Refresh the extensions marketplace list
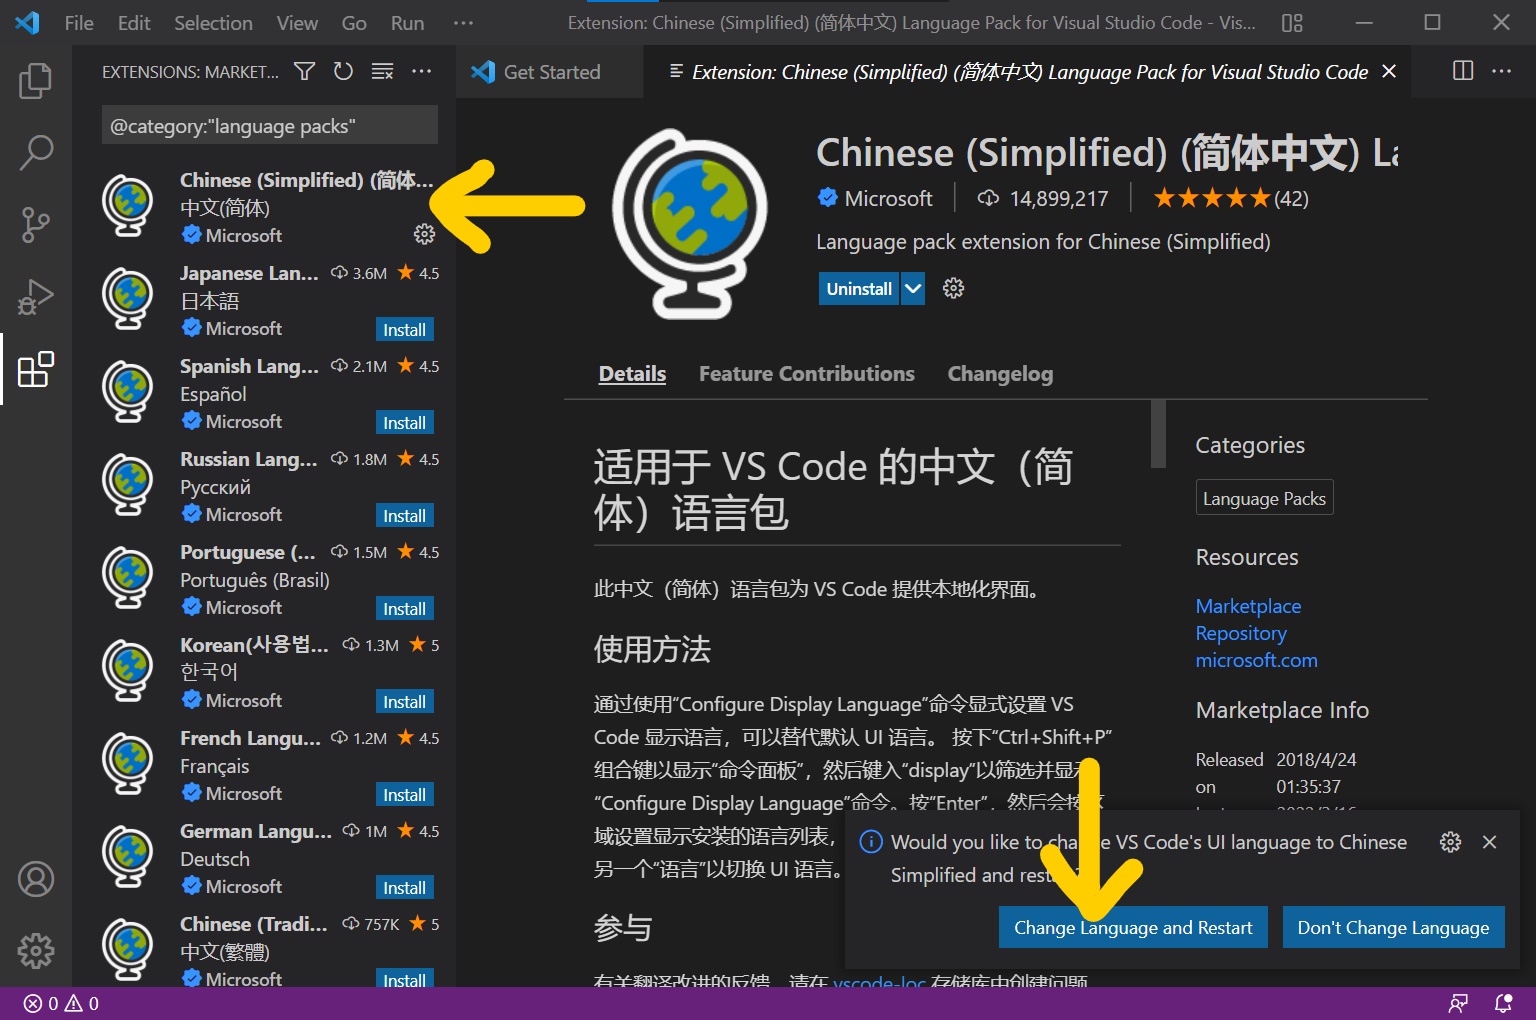Viewport: 1536px width, 1020px height. click(343, 71)
